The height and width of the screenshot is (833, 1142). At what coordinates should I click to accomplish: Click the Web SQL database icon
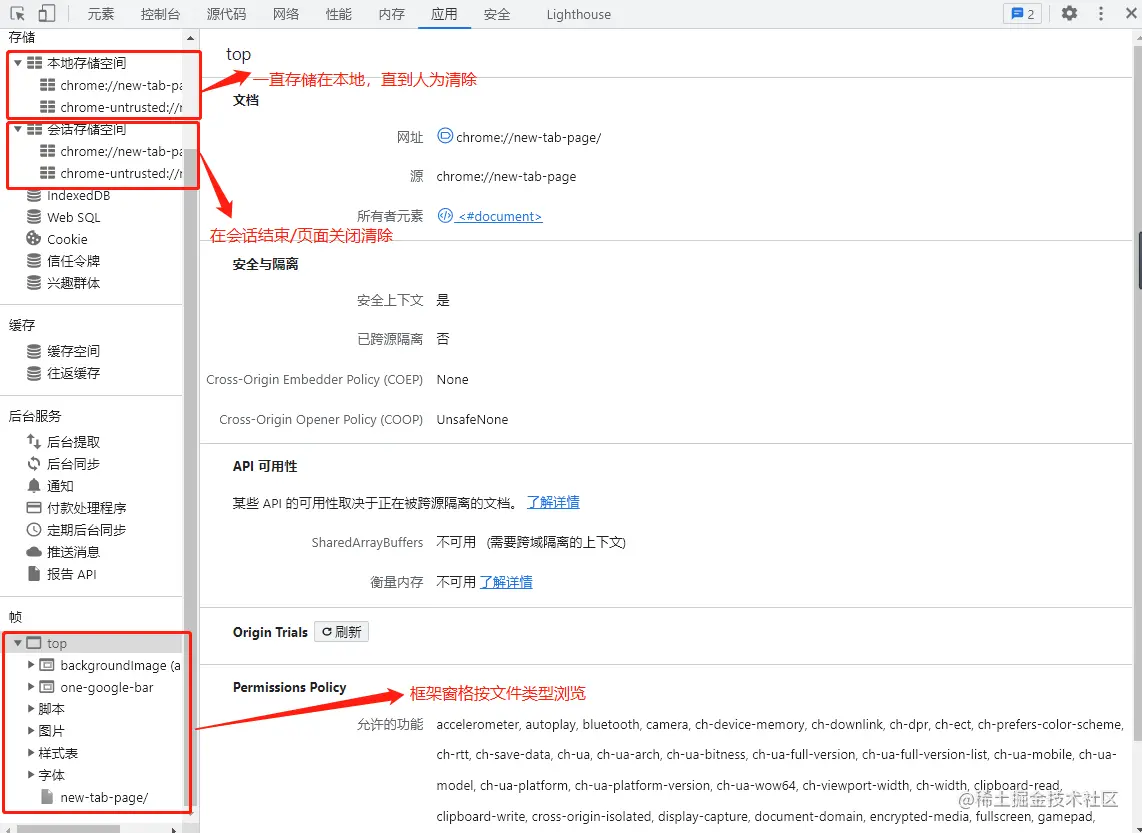pos(34,217)
